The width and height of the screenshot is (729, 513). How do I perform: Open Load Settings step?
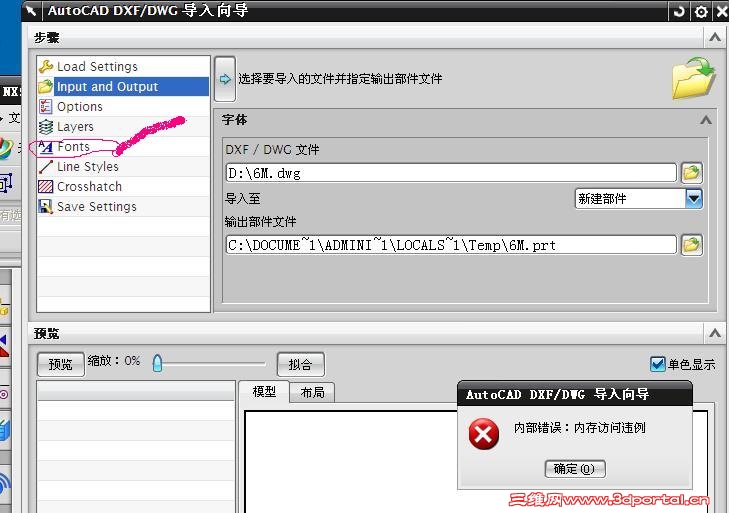tap(123, 67)
